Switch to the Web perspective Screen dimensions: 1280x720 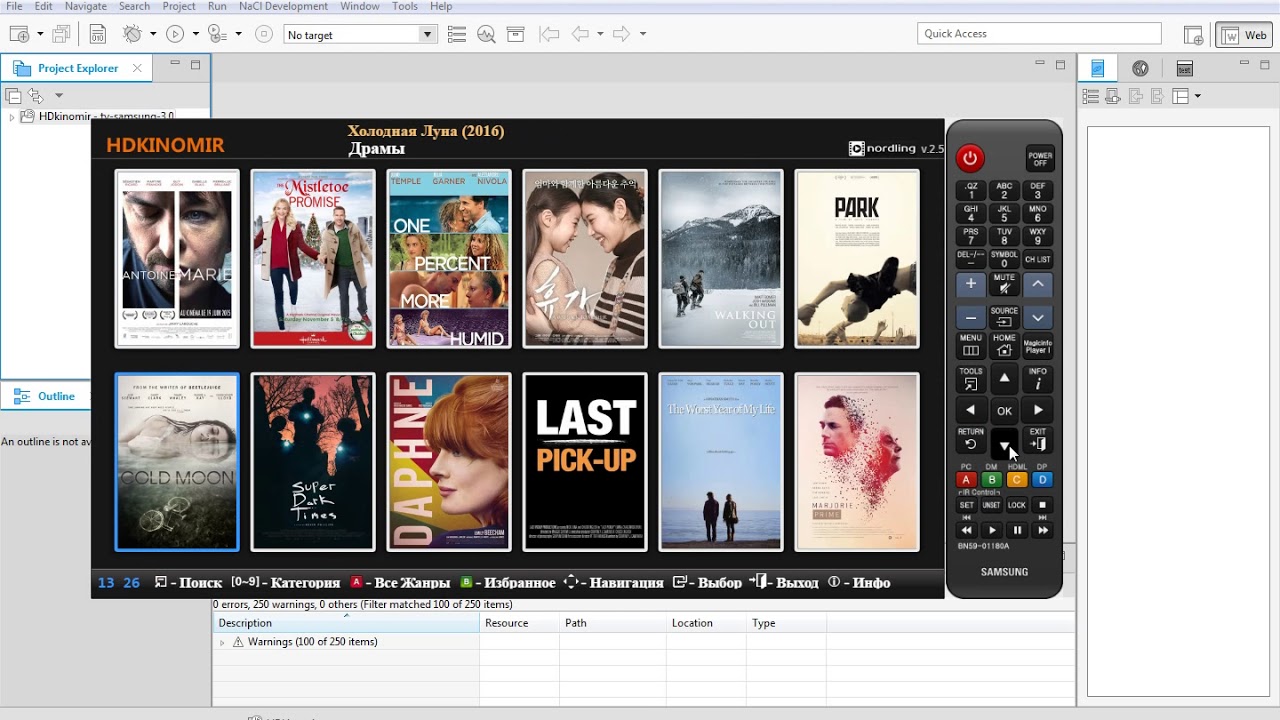(1244, 35)
